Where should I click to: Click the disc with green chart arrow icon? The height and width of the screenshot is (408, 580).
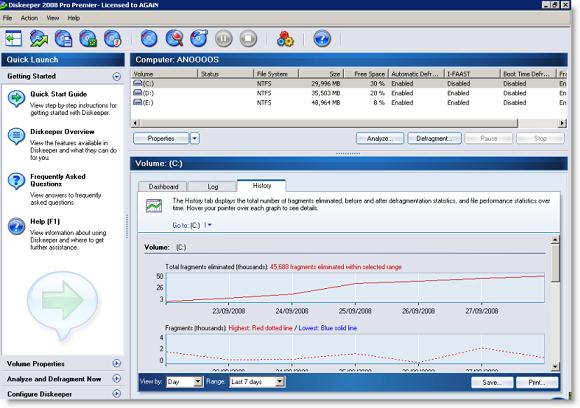(x=39, y=38)
